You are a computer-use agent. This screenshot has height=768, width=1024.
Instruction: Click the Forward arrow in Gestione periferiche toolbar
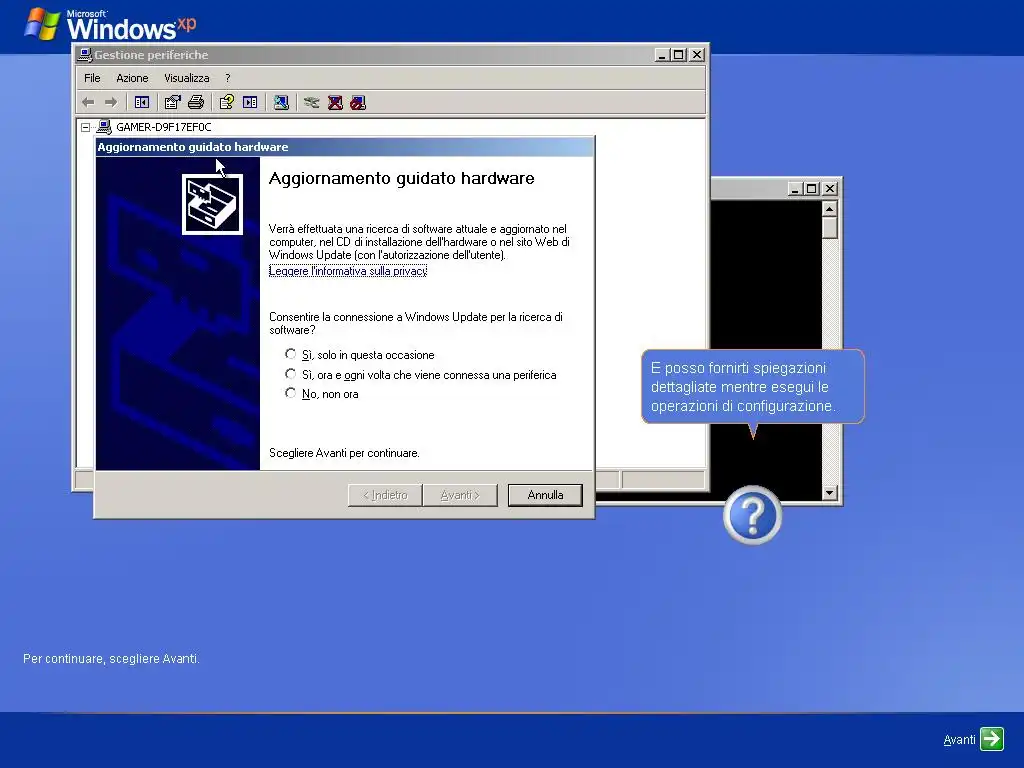[111, 103]
